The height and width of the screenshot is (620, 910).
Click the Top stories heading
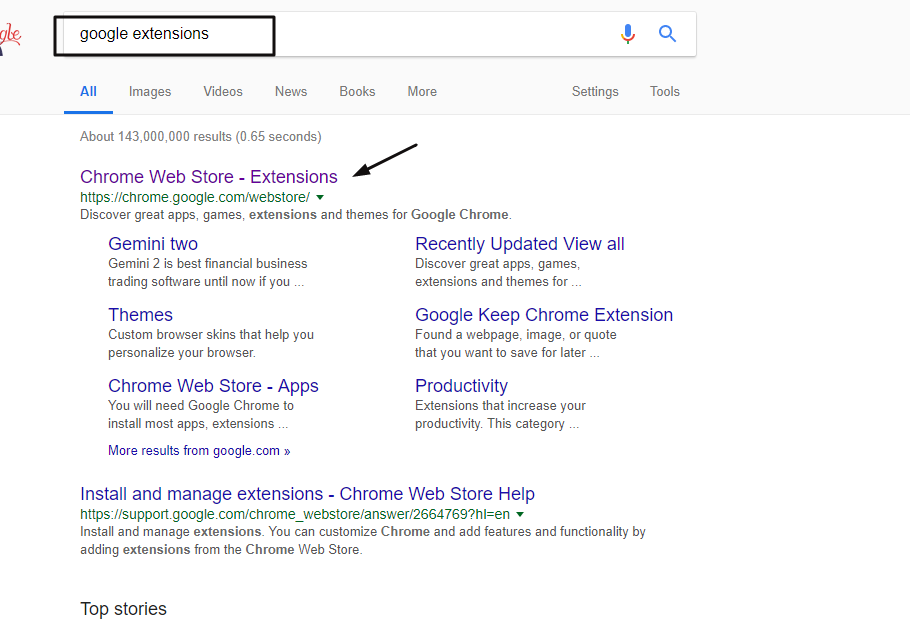(x=123, y=608)
